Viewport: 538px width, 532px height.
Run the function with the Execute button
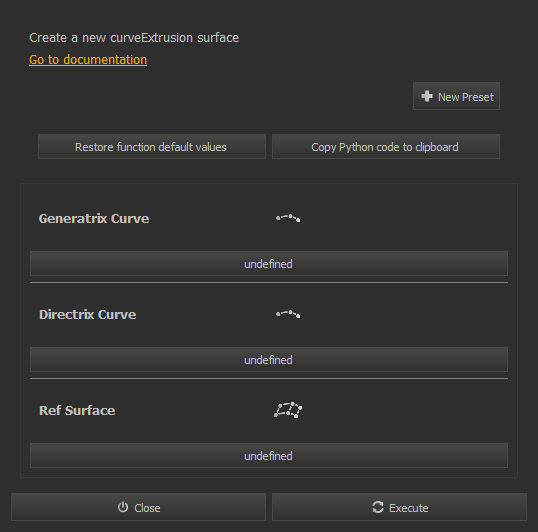(x=399, y=507)
